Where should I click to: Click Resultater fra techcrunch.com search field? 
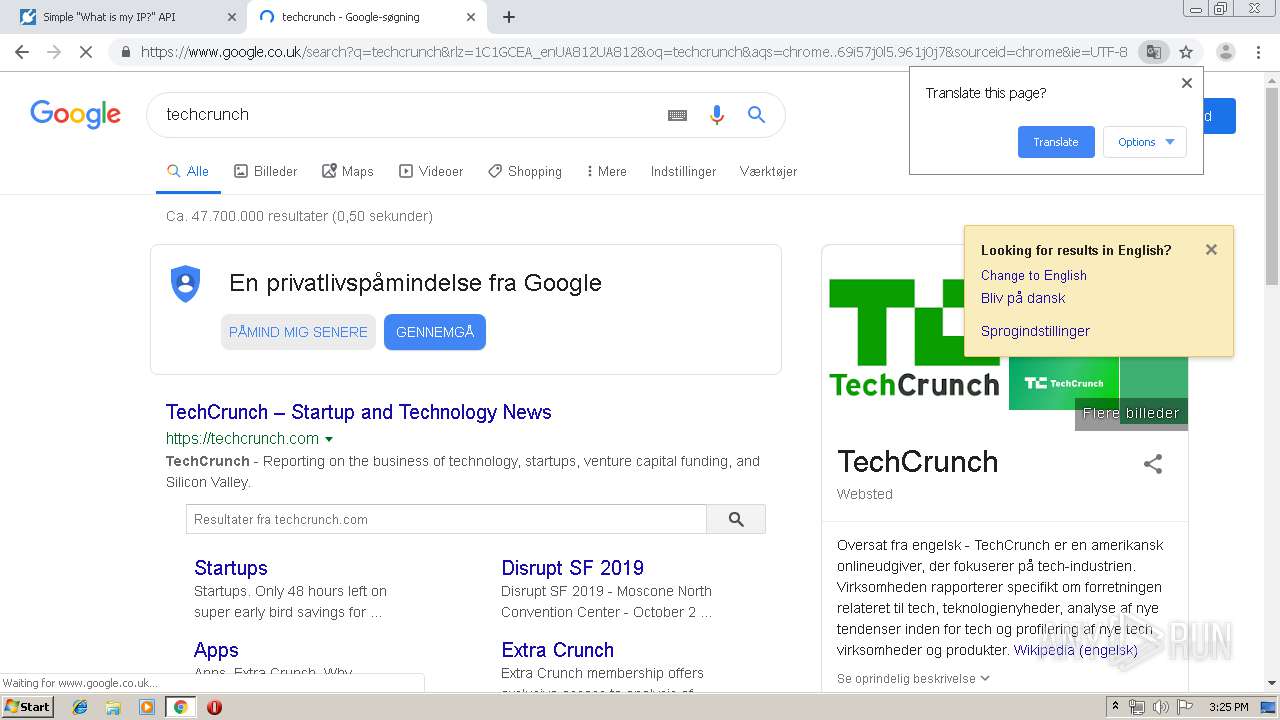click(446, 519)
